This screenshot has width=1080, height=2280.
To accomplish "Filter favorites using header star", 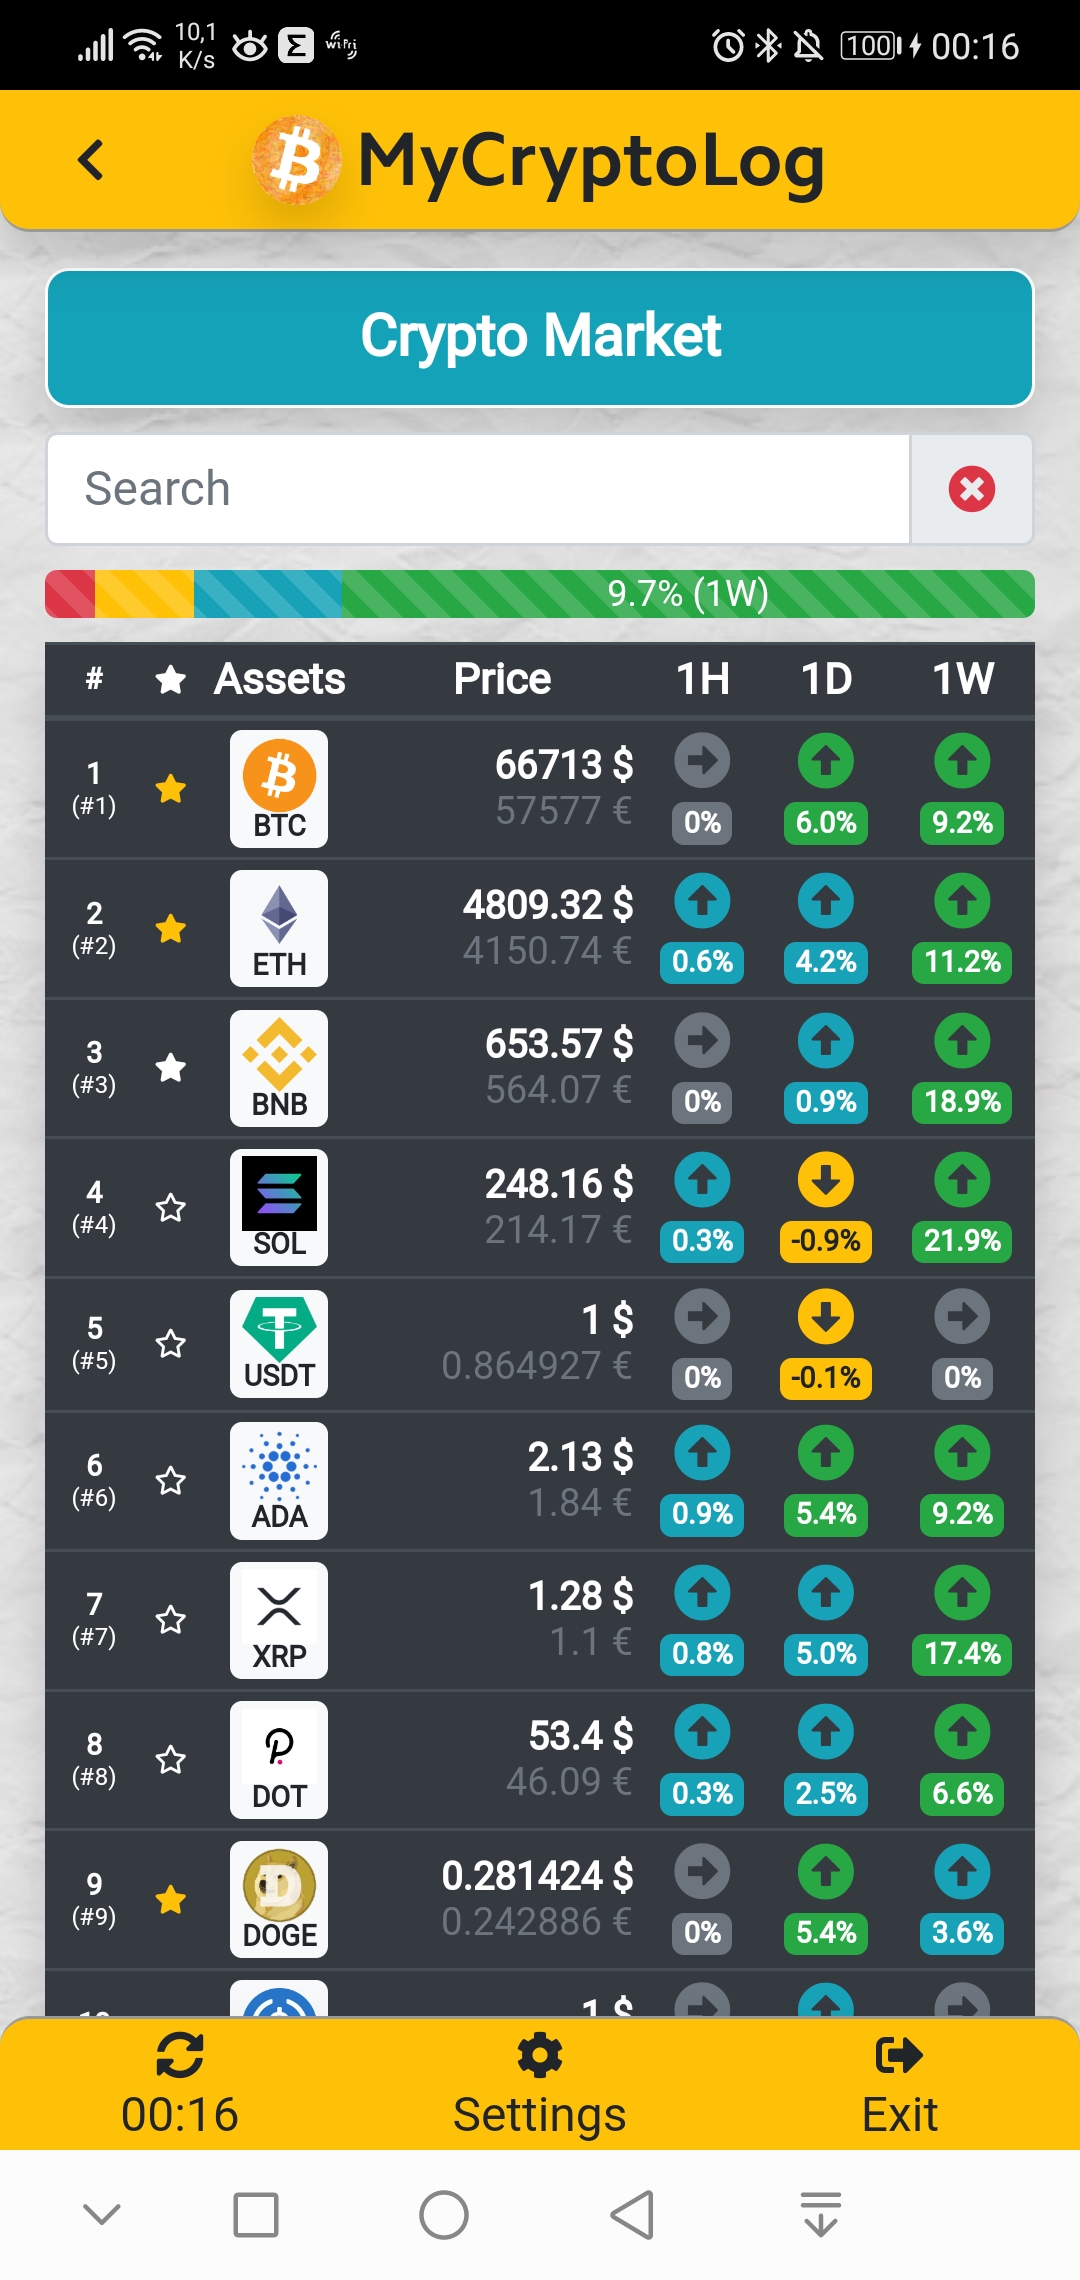I will (x=171, y=680).
